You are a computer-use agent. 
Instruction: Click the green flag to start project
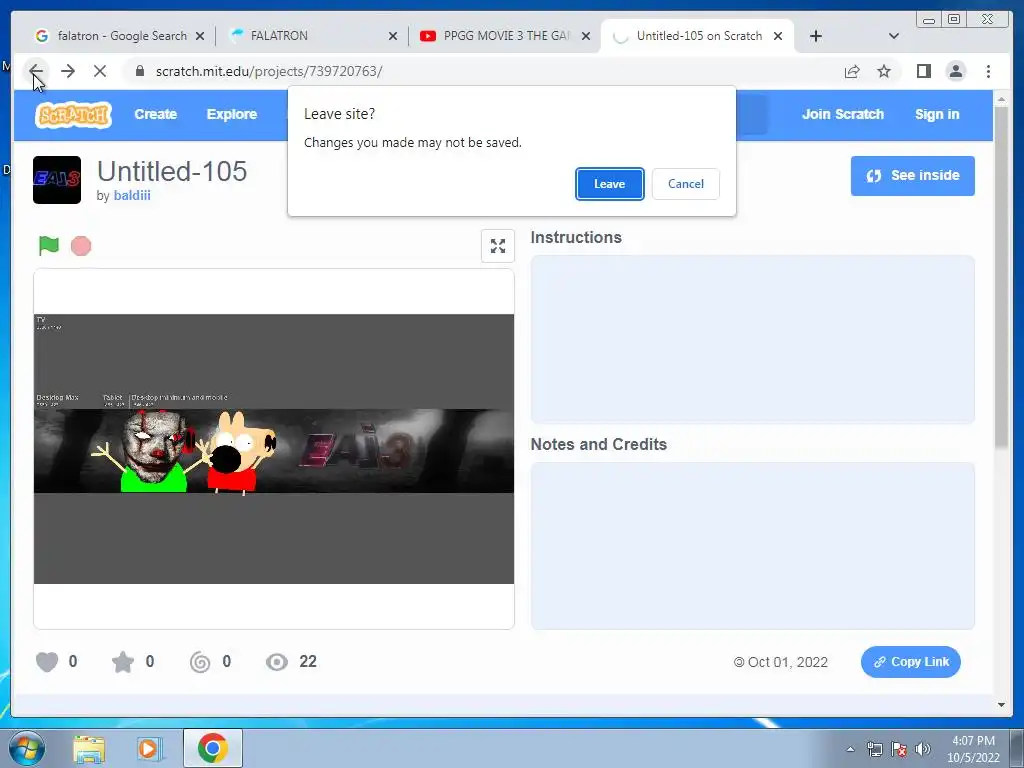(49, 246)
